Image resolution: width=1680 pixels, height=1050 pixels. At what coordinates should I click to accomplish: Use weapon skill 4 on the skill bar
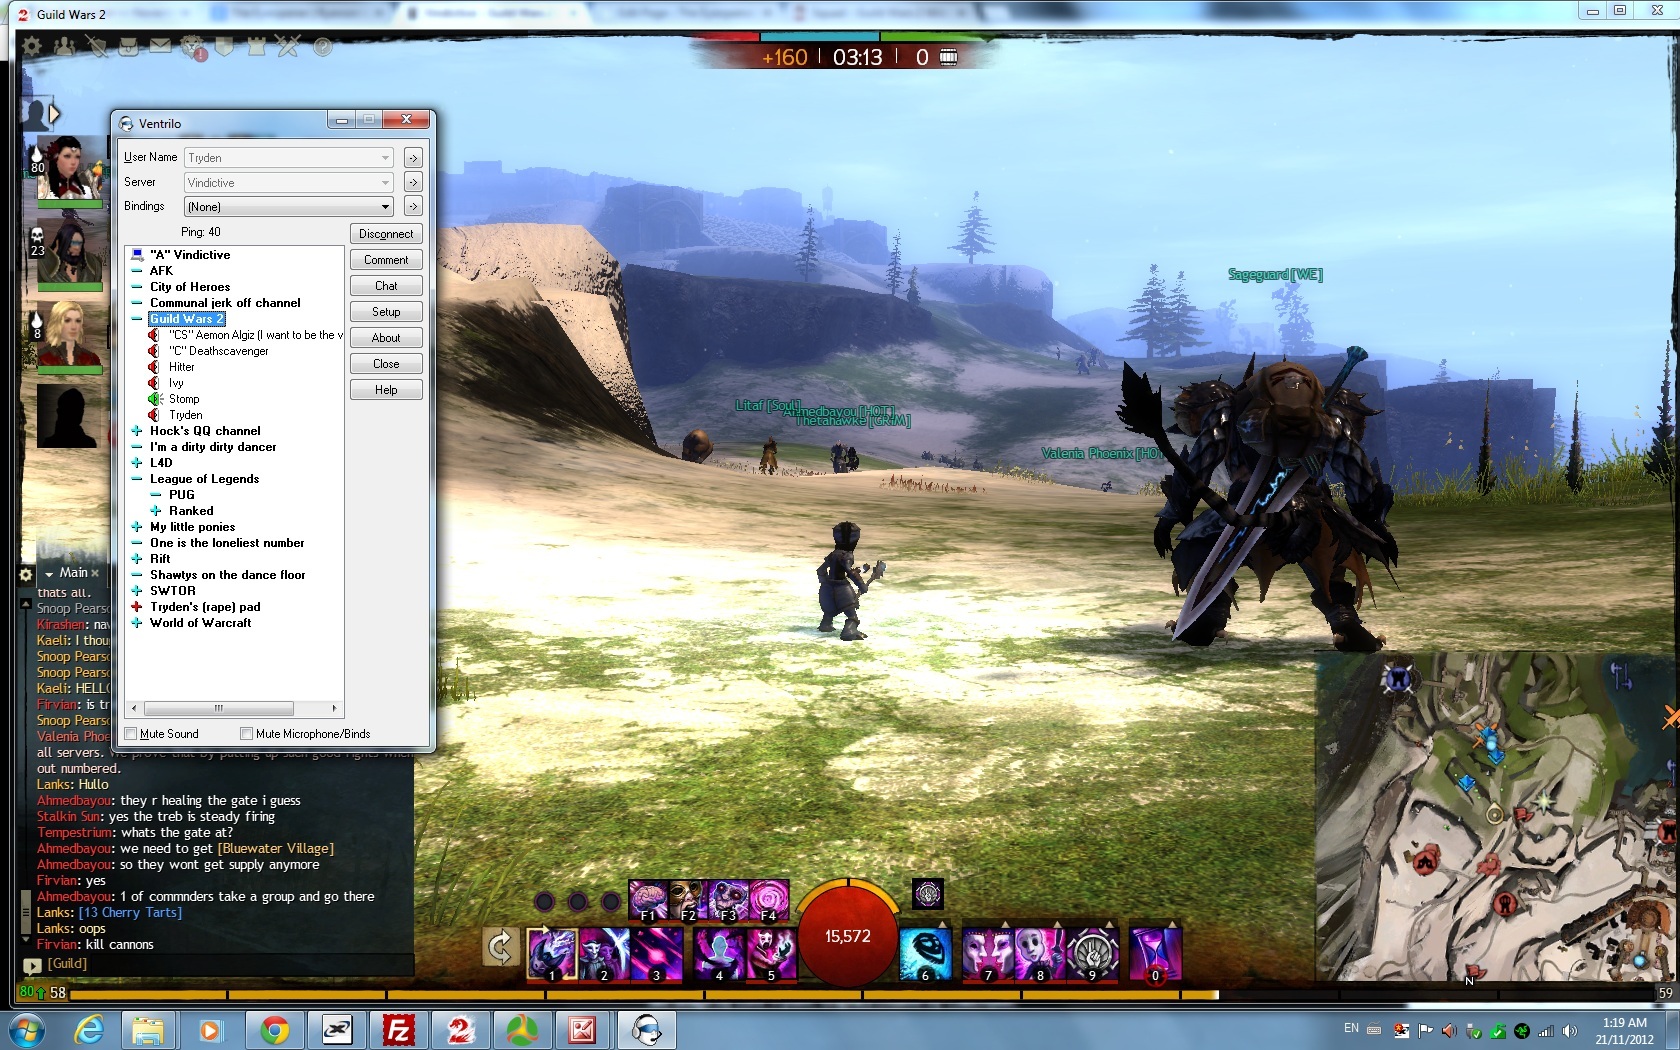(719, 954)
